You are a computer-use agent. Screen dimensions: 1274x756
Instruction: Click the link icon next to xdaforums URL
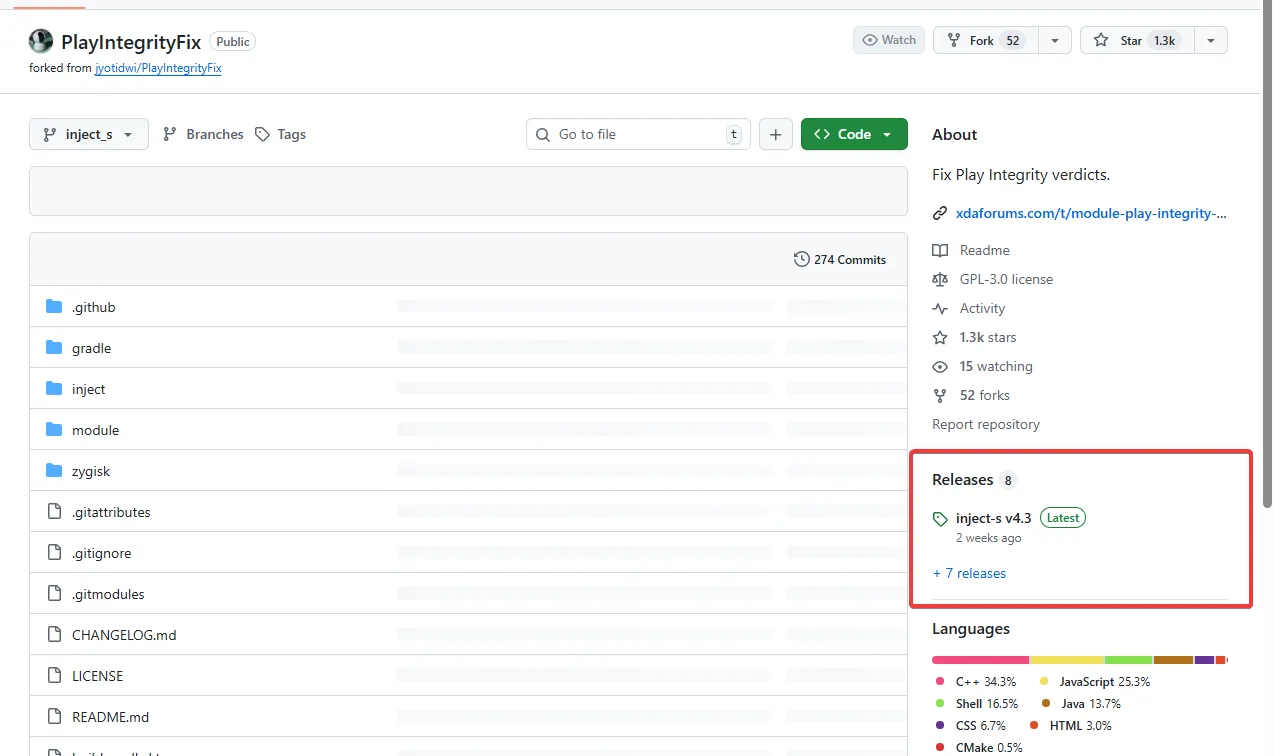pyautogui.click(x=940, y=213)
